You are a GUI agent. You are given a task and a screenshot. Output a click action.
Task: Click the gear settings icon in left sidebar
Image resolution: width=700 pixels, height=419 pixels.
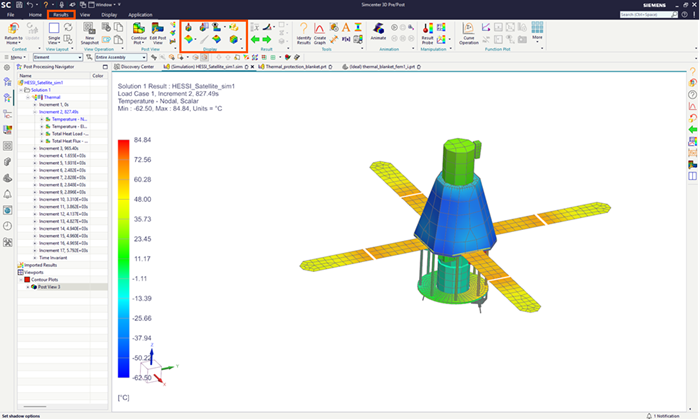tap(7, 67)
